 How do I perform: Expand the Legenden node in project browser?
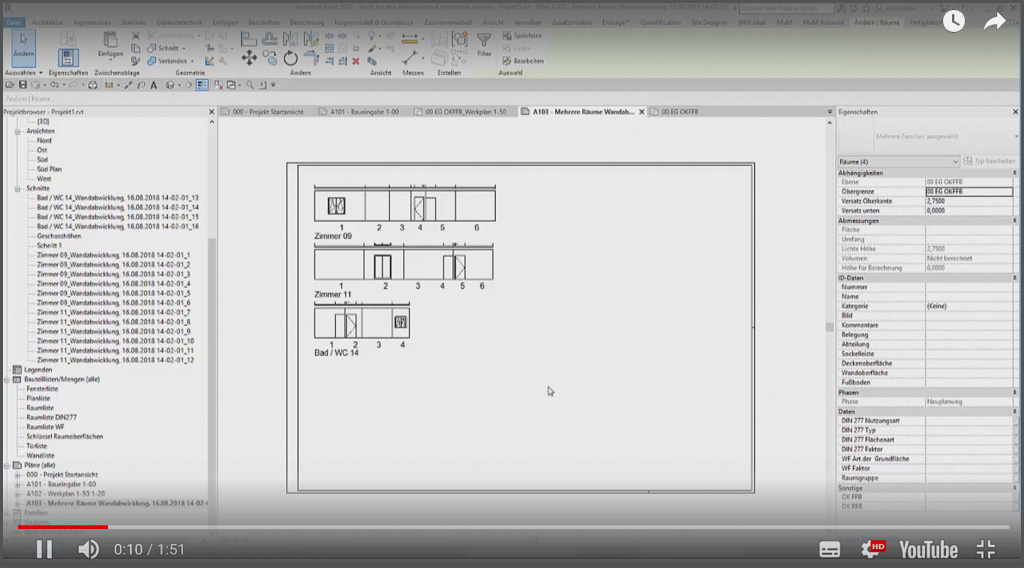[x=9, y=369]
